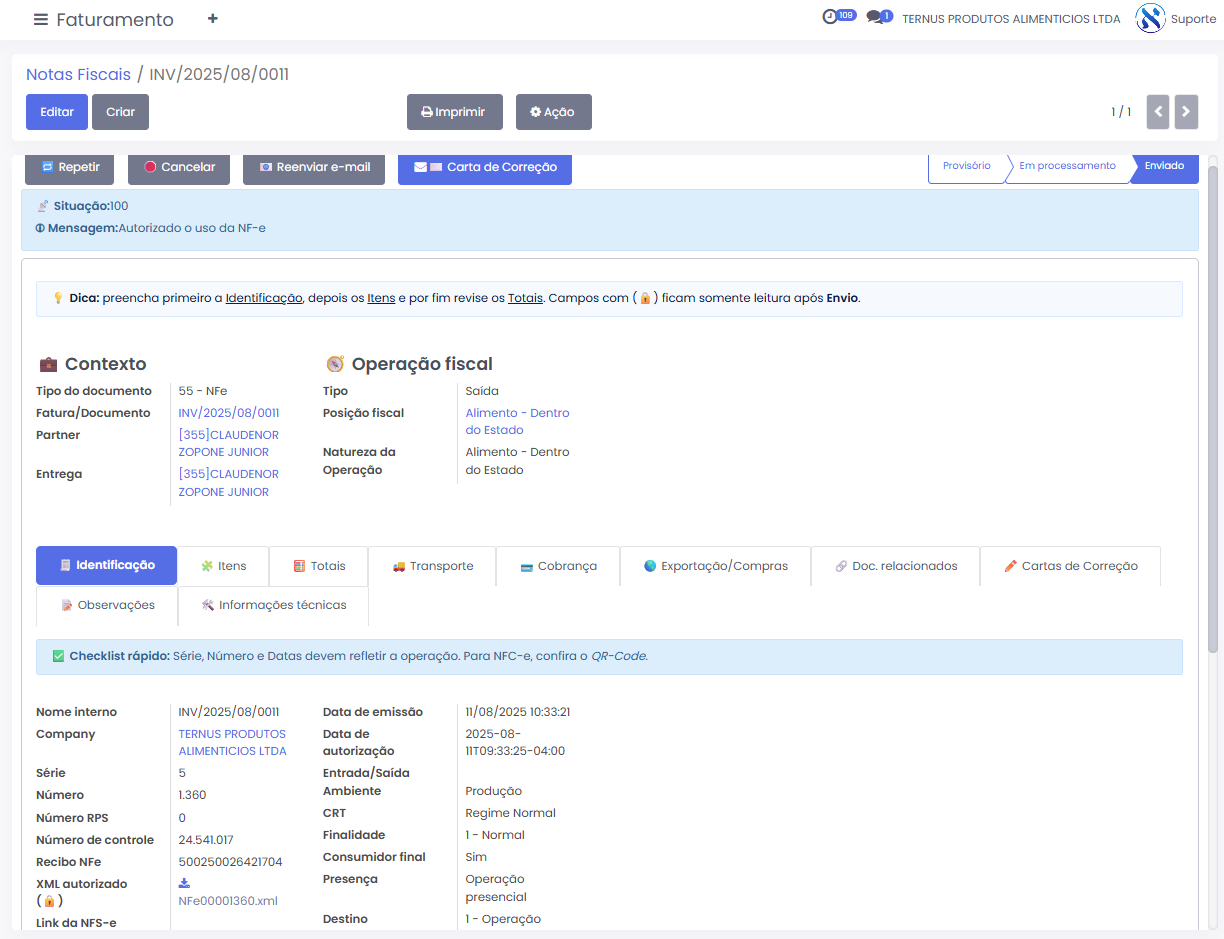Click the Carta de Correção button

coord(485,168)
